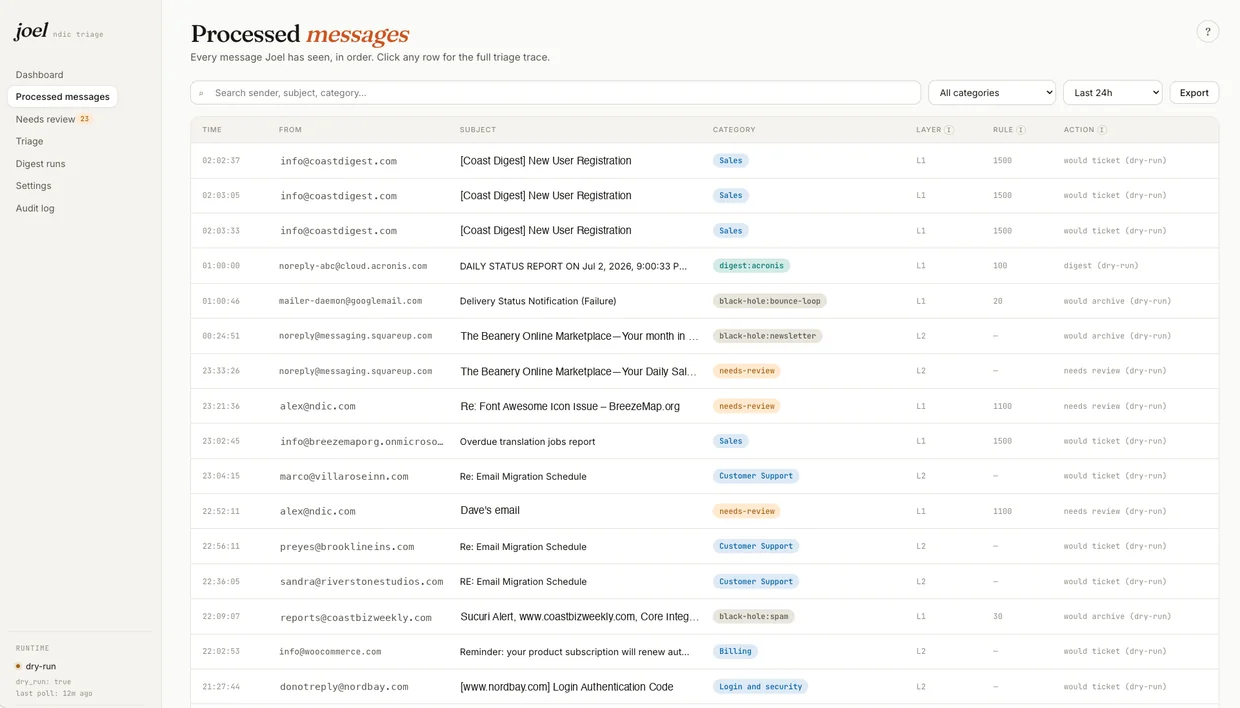Click rule 30 in Sucuri Alert row

coord(998,617)
